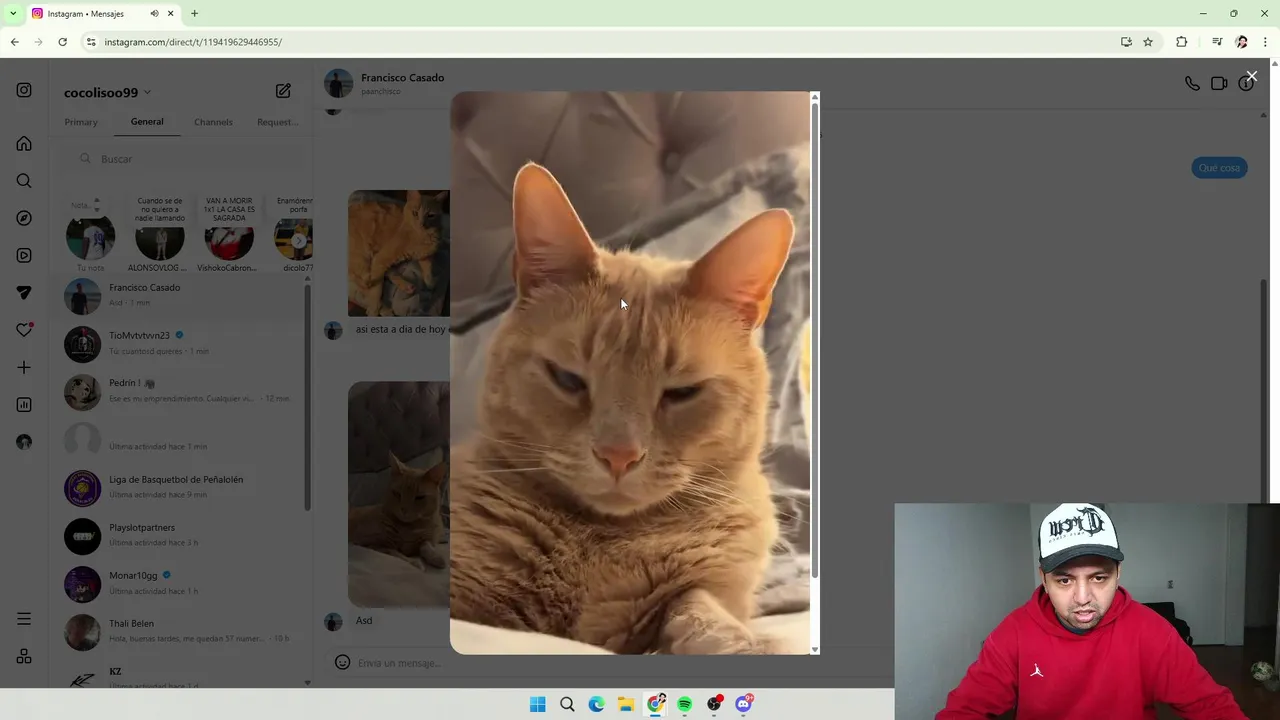The height and width of the screenshot is (720, 1280).
Task: Click the Qué cosa message bubble
Action: click(1219, 168)
